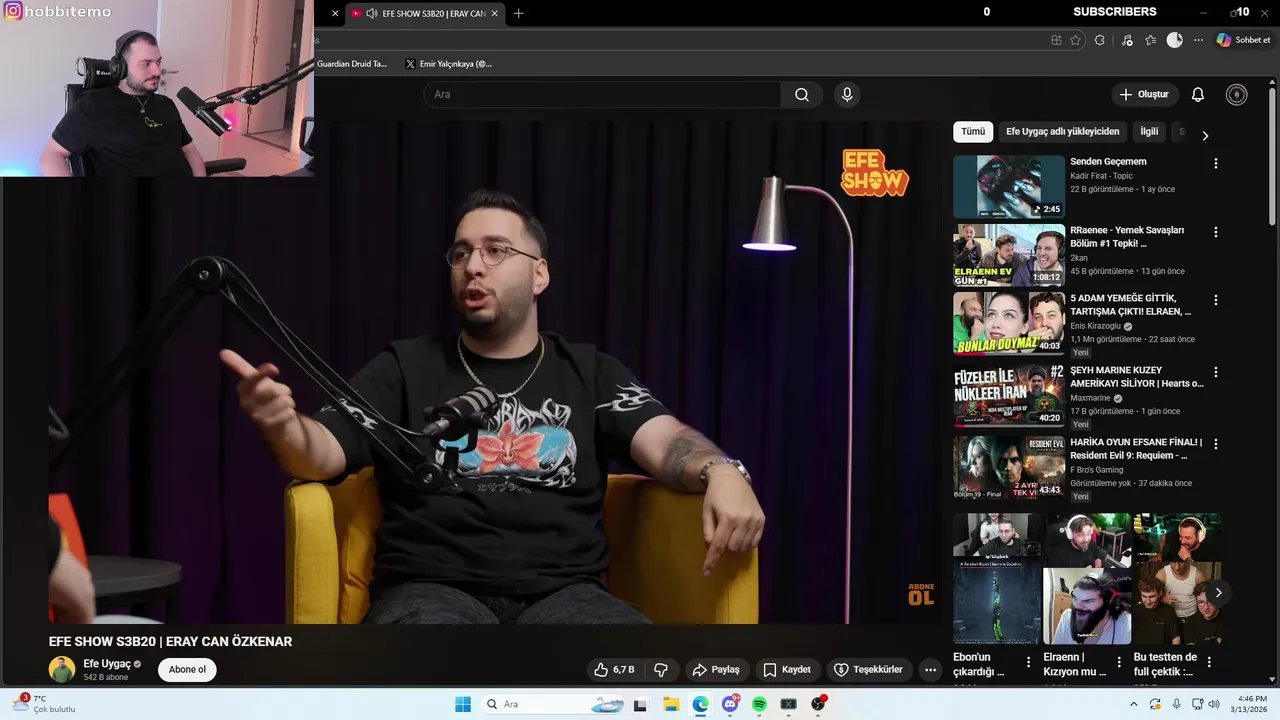Open Edge settings and more menu

(x=1198, y=40)
